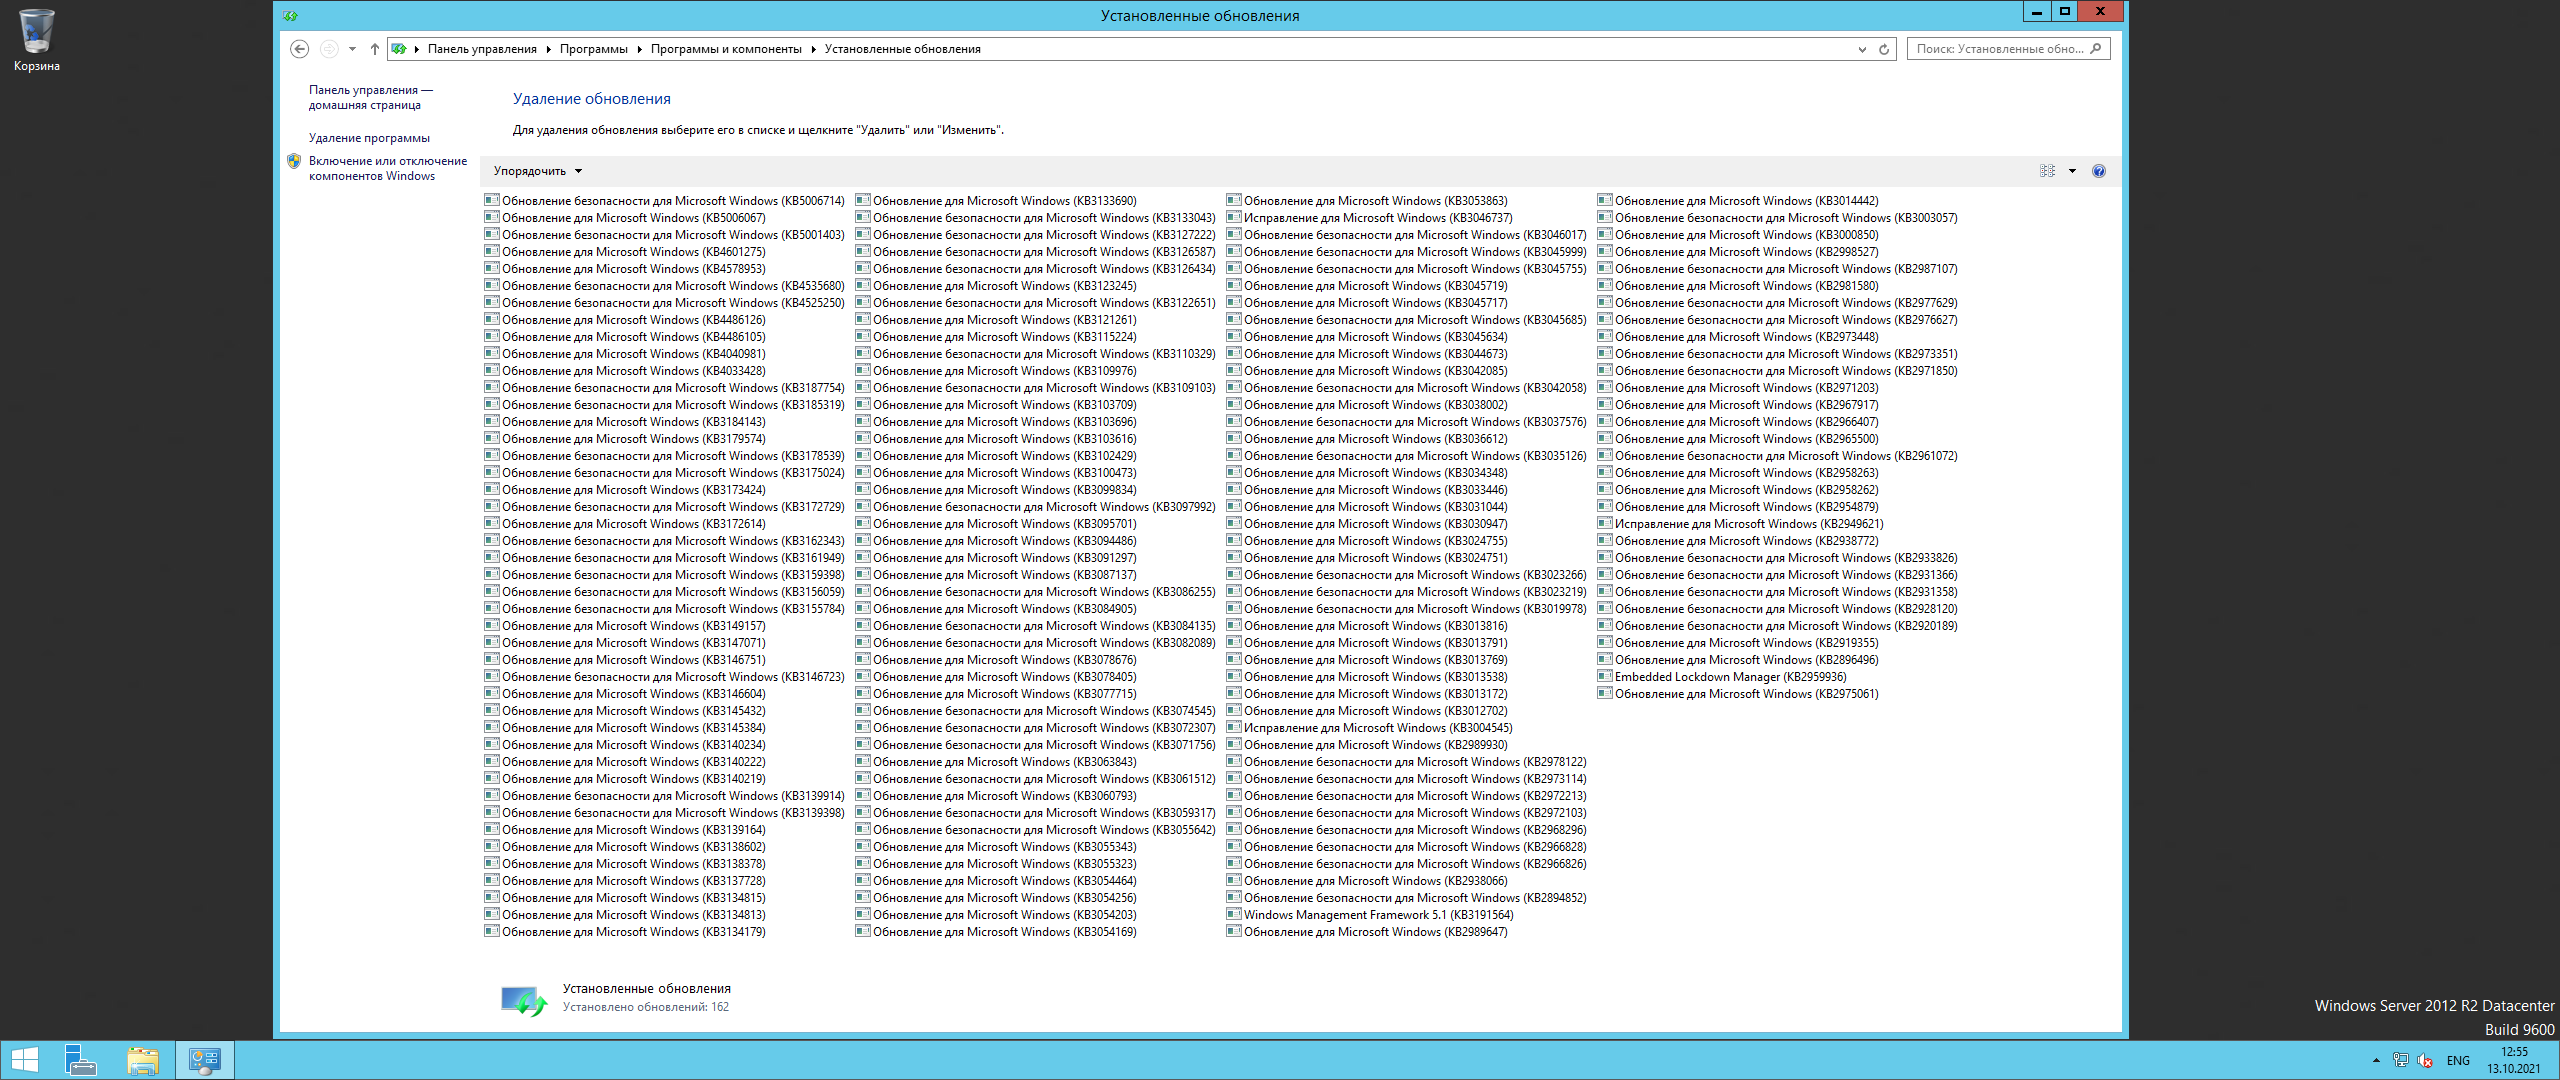The width and height of the screenshot is (2560, 1080).
Task: Open Панель управления домашняя страница link
Action: coord(370,97)
